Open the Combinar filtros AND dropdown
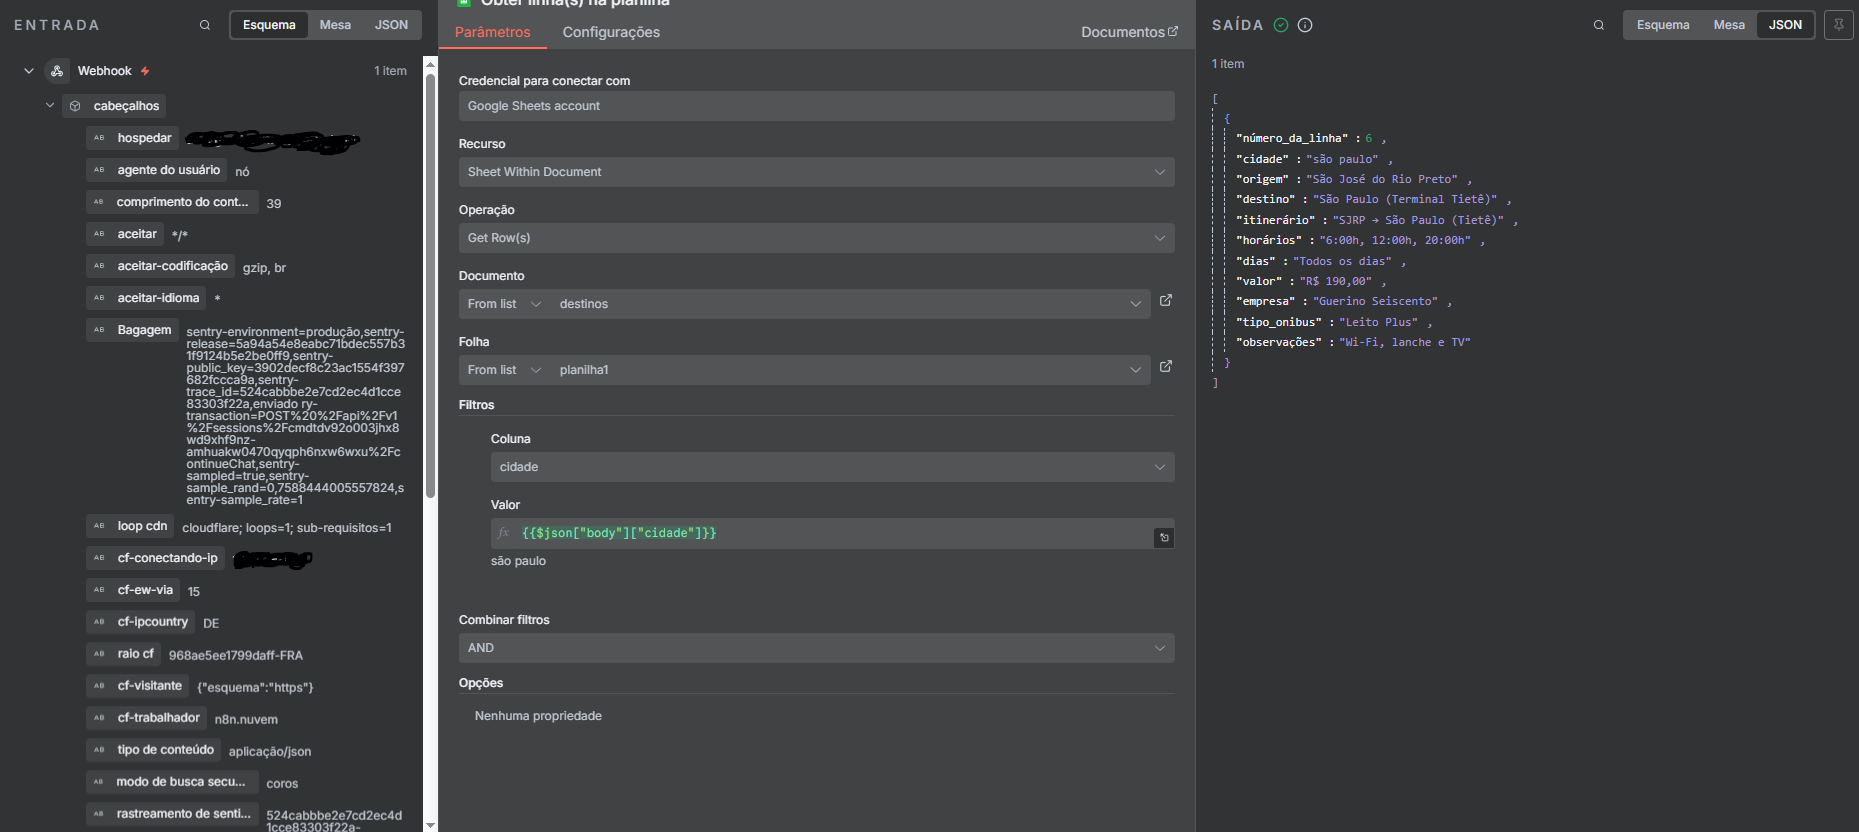This screenshot has width=1859, height=832. click(x=816, y=648)
